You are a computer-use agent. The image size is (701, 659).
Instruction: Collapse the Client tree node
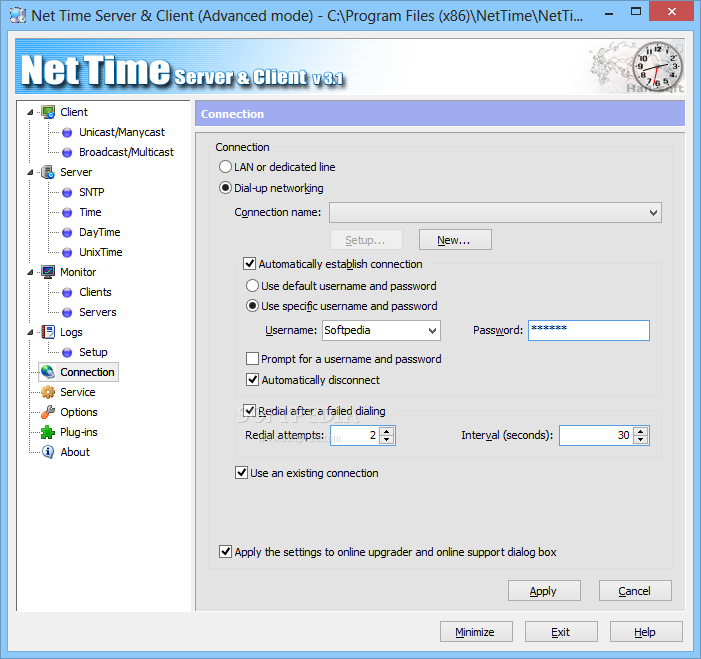pyautogui.click(x=30, y=112)
